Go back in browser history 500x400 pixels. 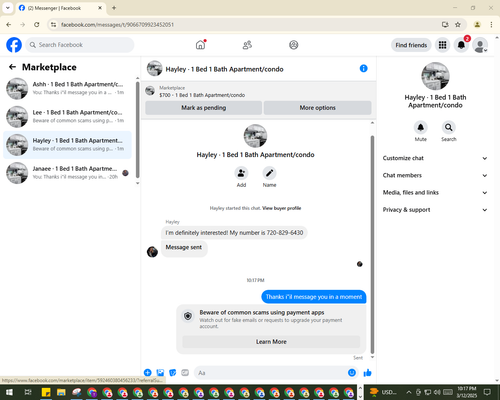9,25
